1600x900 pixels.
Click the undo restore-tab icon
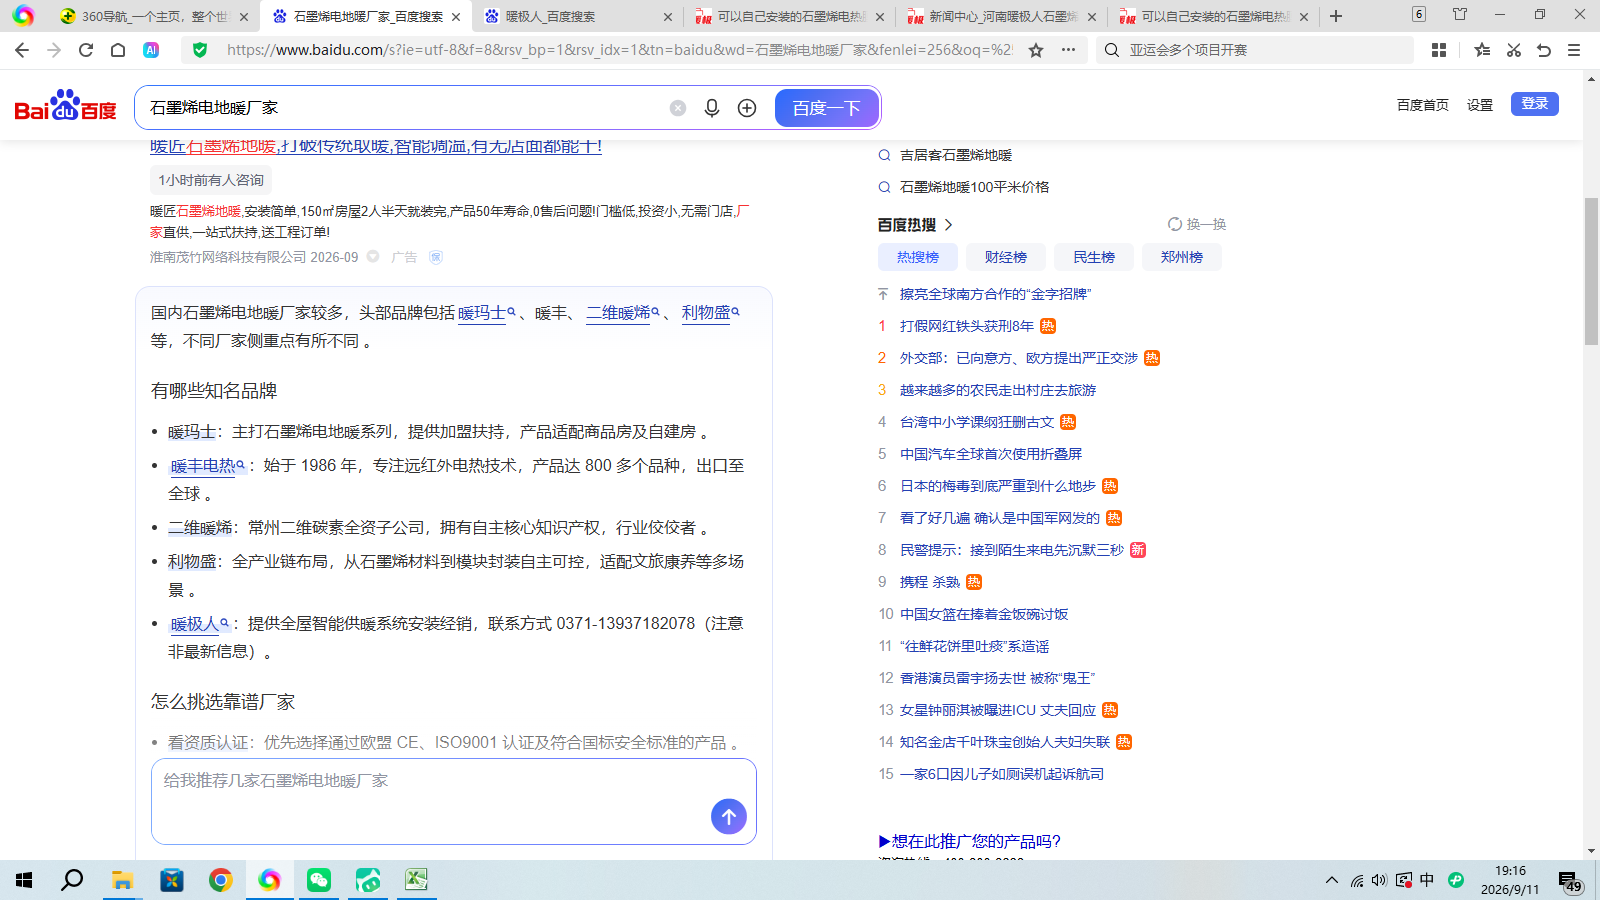pos(1544,50)
